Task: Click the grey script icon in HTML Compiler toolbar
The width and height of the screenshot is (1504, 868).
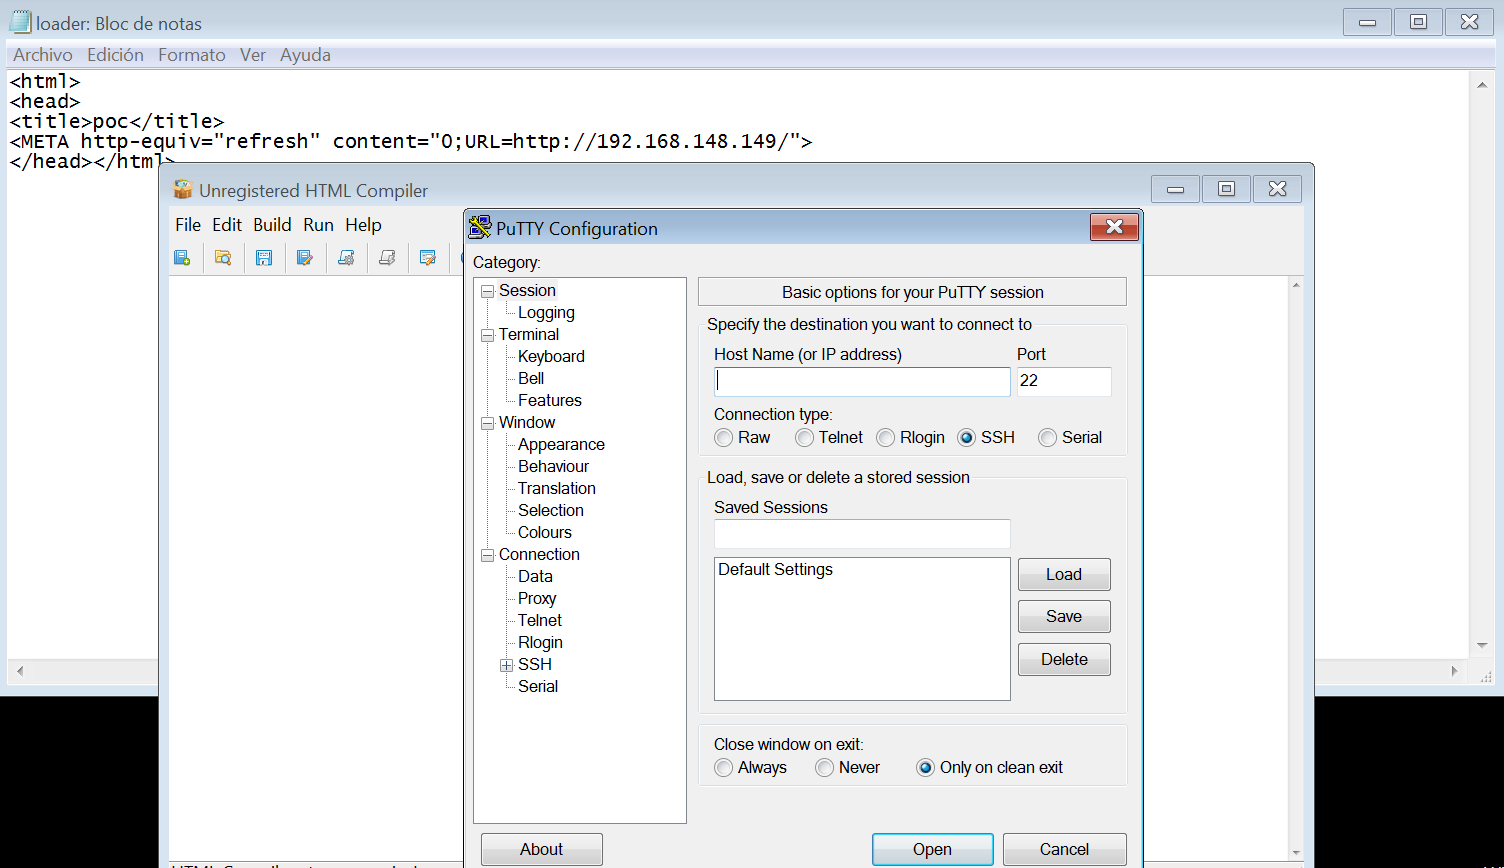Action: pos(387,258)
